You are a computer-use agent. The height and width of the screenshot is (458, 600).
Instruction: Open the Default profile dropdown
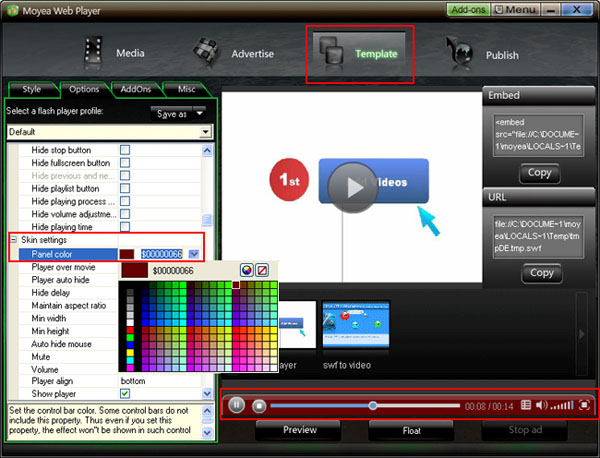click(x=205, y=132)
